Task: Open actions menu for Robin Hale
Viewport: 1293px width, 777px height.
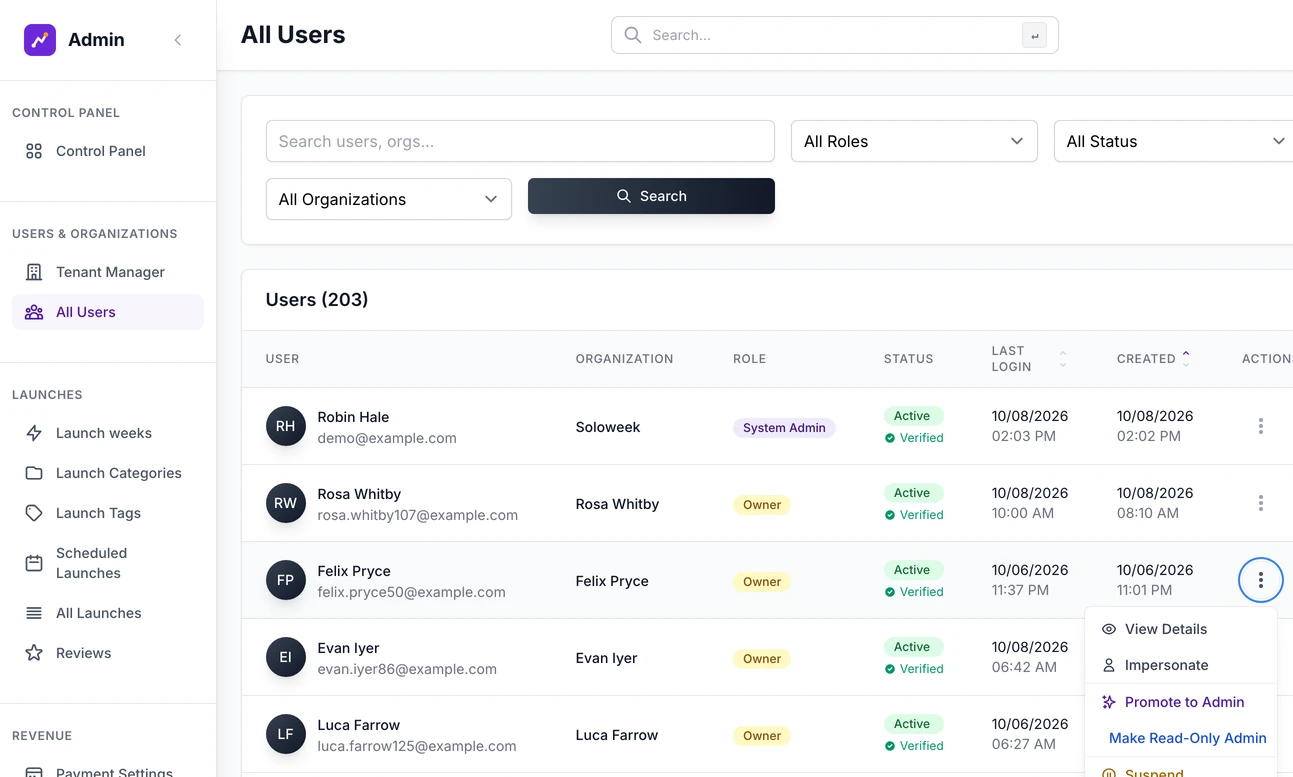Action: [1260, 426]
